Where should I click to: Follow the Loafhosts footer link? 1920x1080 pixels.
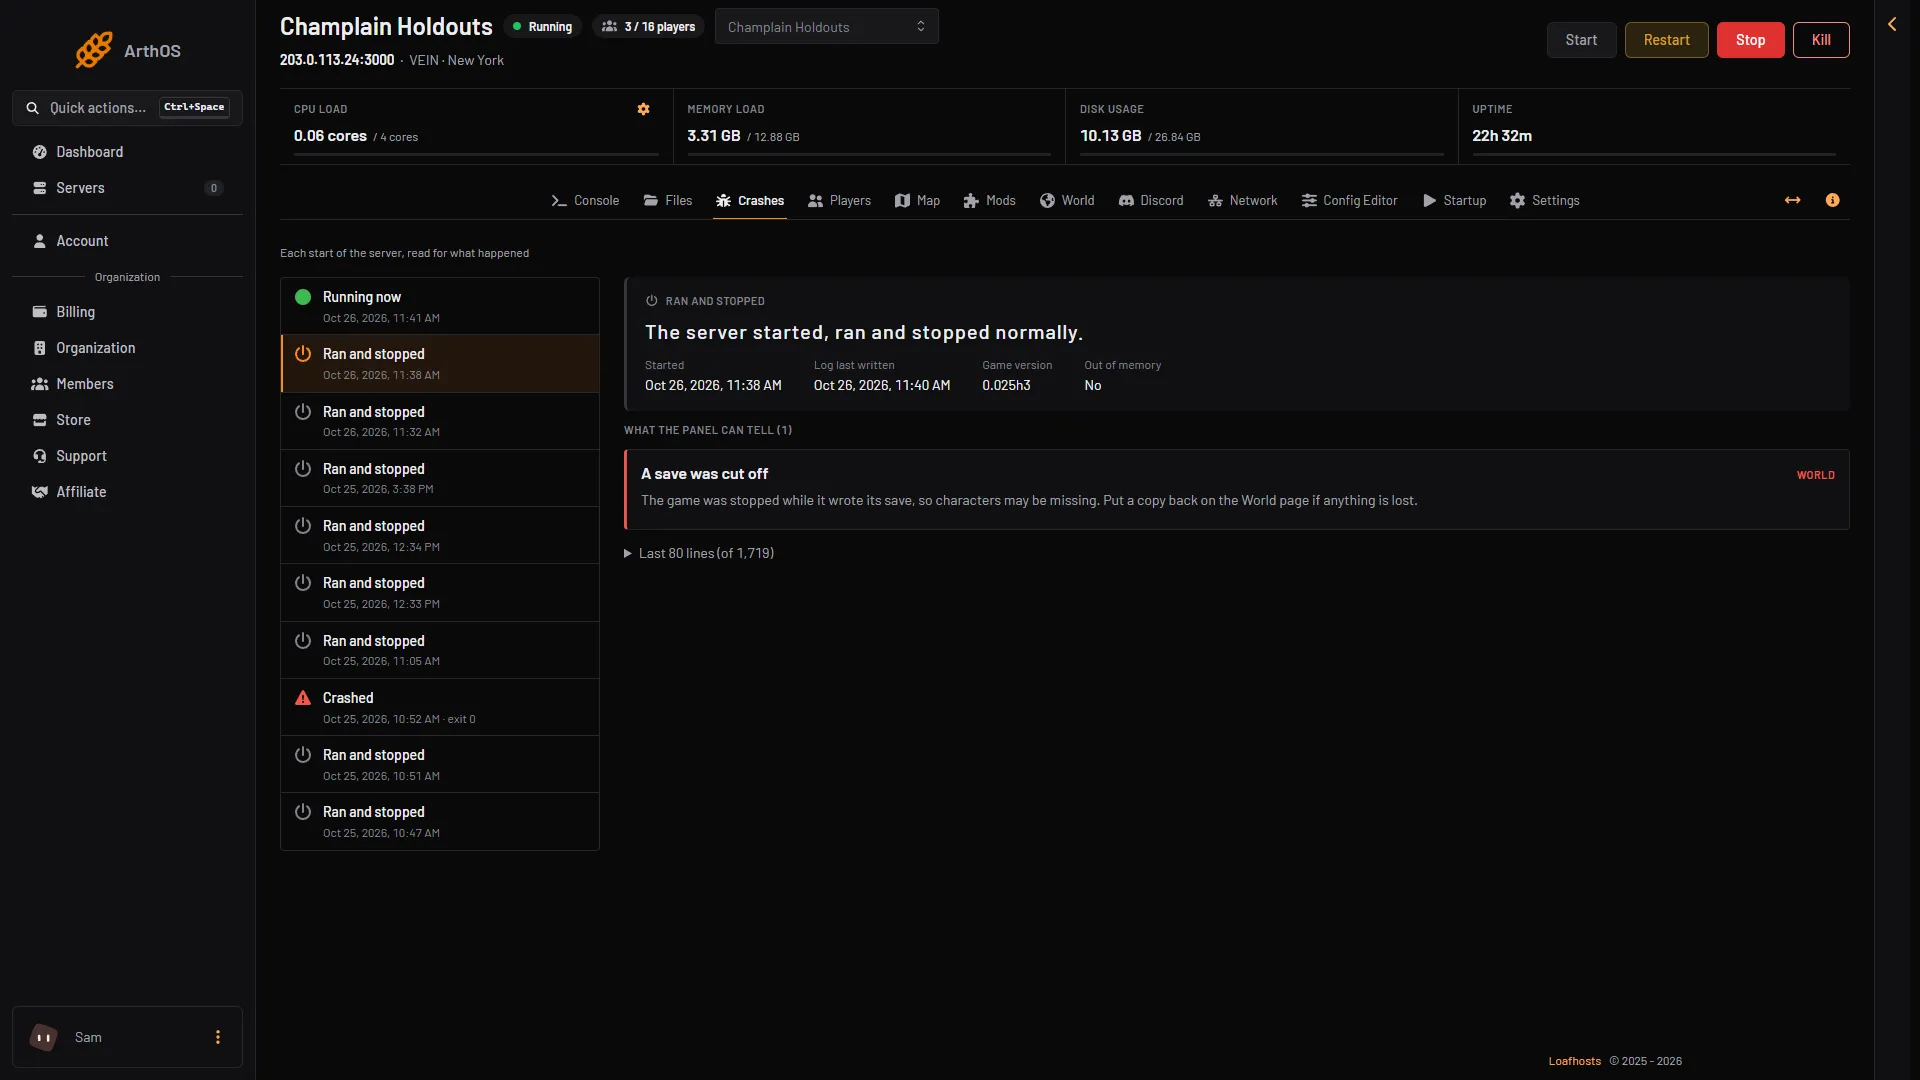pos(1574,1061)
